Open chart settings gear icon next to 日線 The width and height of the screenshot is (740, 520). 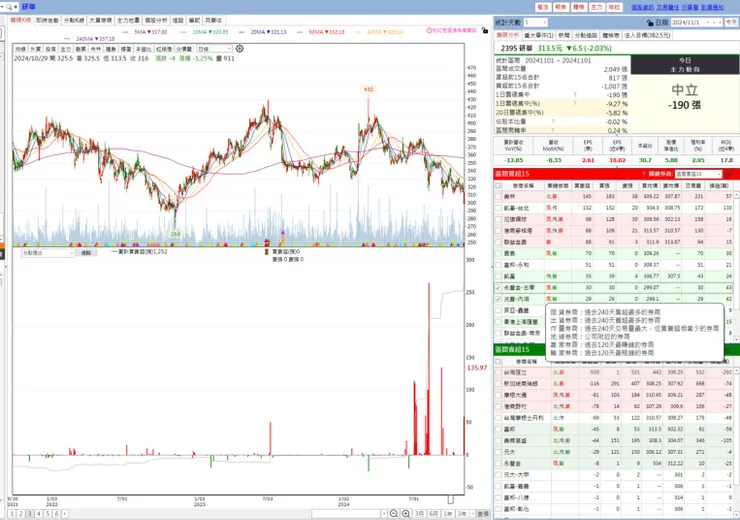(240, 49)
